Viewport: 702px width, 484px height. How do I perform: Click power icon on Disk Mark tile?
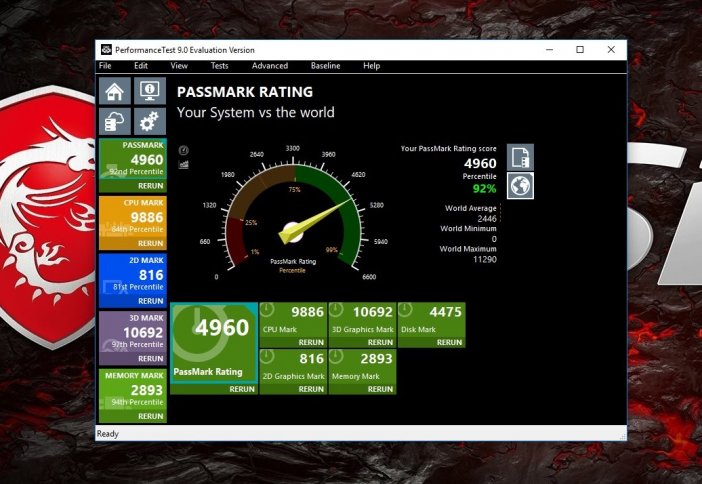tap(405, 309)
